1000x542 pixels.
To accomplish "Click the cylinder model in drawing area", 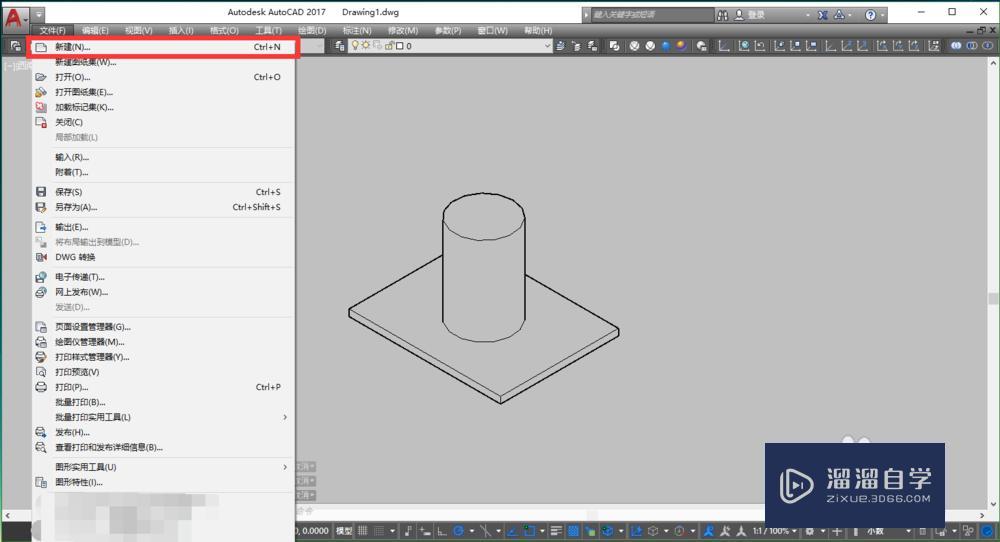I will [x=484, y=268].
